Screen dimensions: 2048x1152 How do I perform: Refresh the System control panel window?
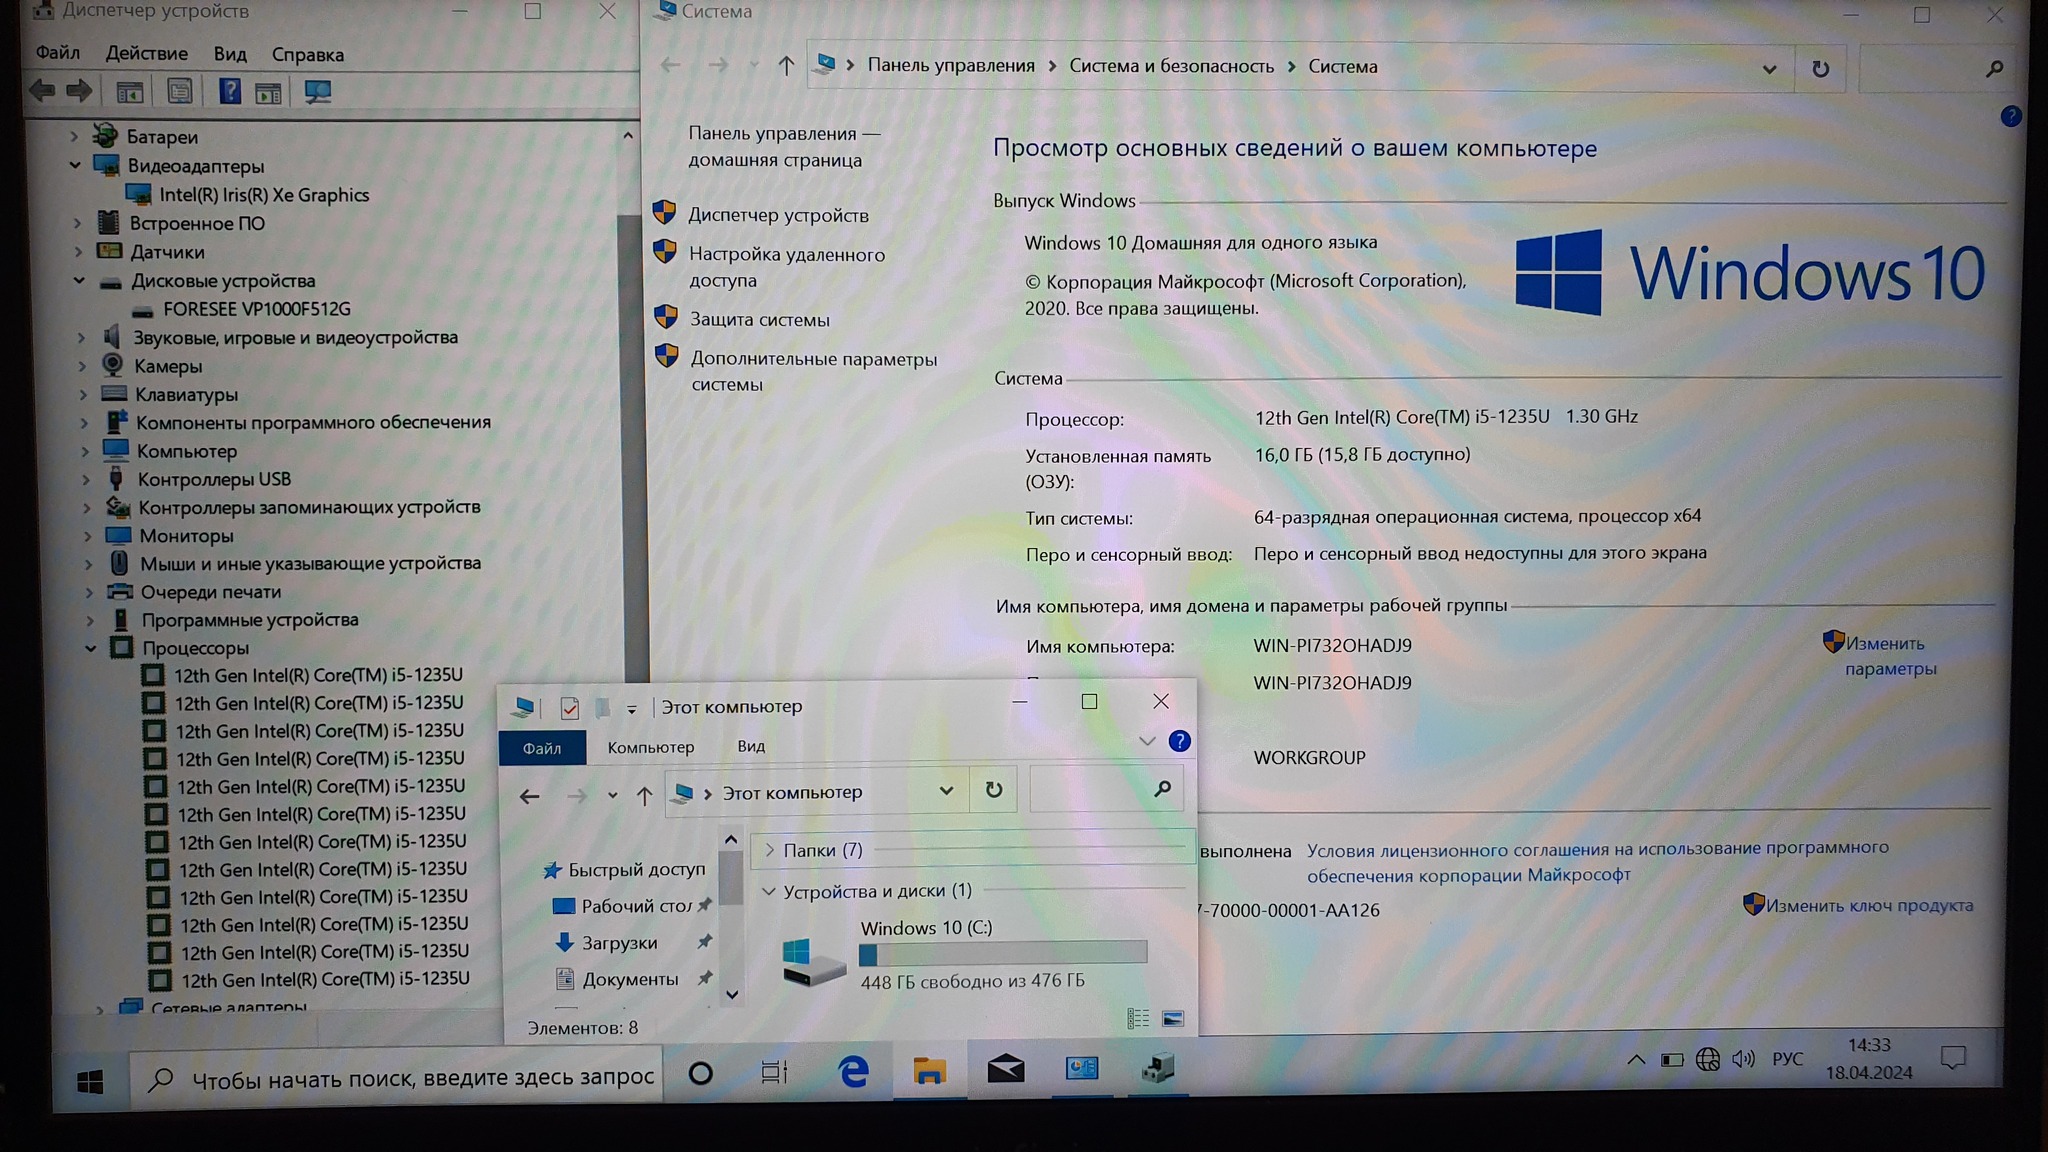[1820, 68]
